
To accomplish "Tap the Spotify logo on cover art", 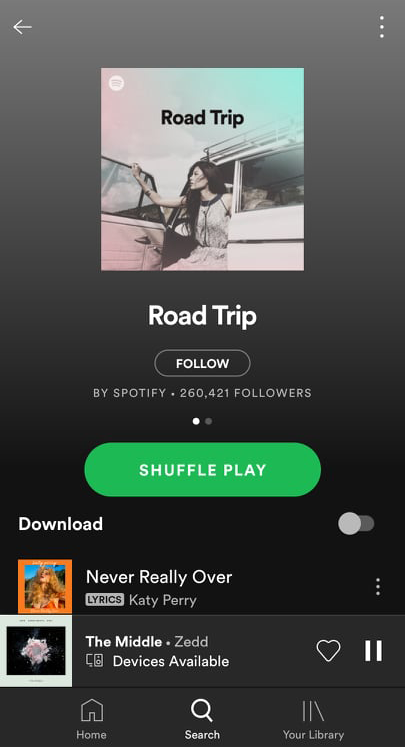I will (116, 83).
